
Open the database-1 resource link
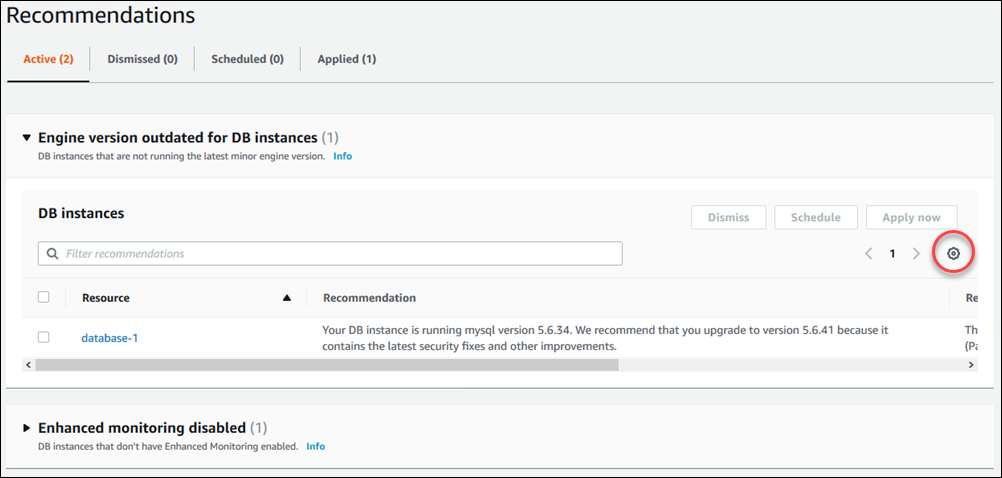(109, 338)
